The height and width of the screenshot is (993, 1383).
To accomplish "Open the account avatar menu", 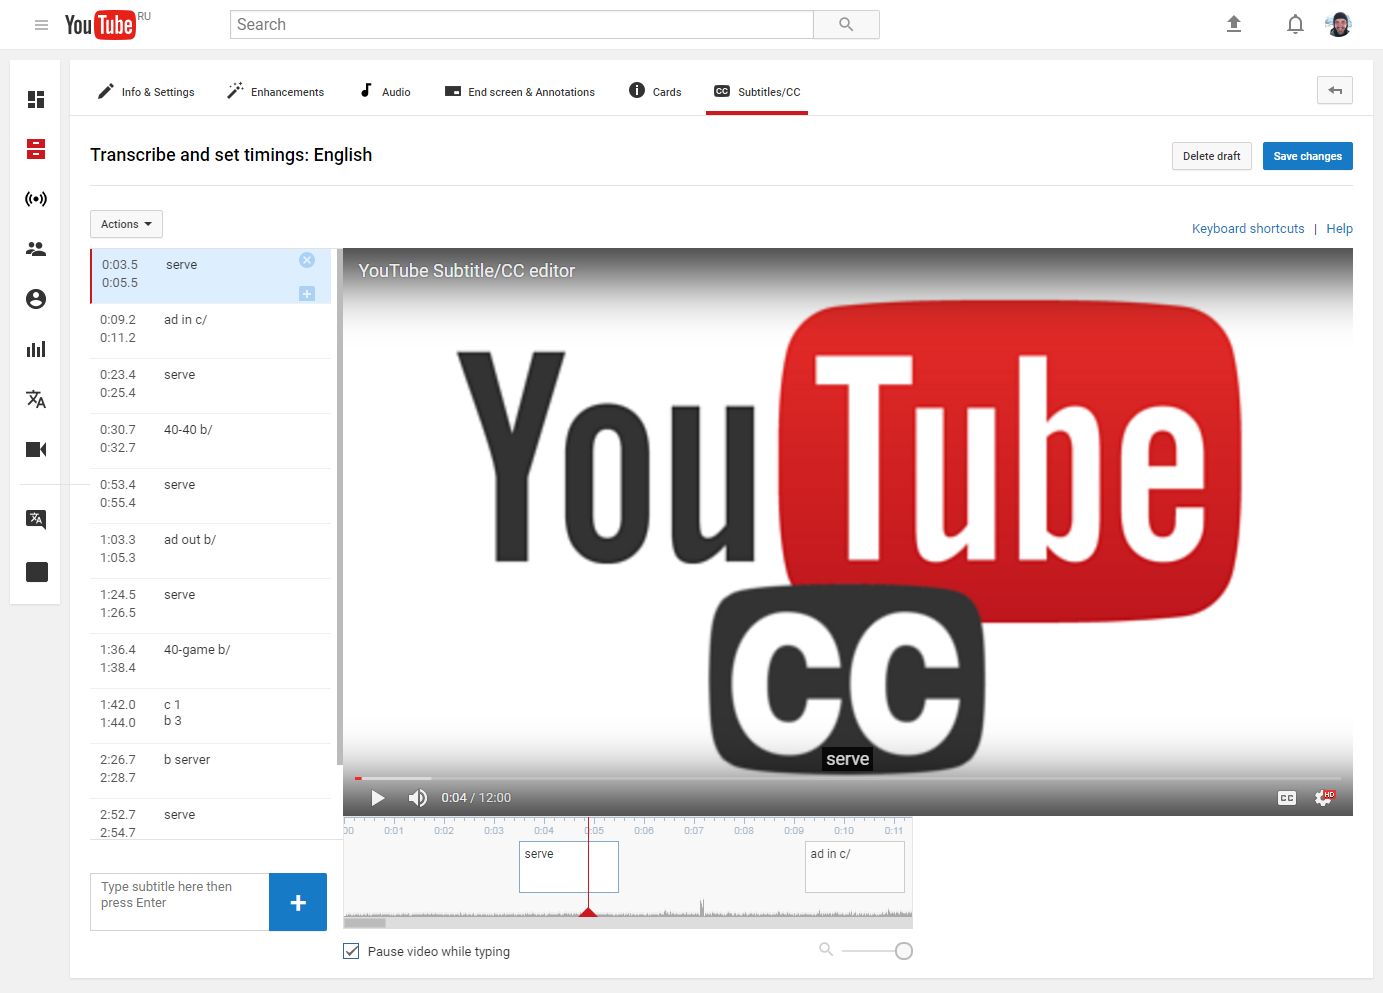I will click(x=1339, y=25).
